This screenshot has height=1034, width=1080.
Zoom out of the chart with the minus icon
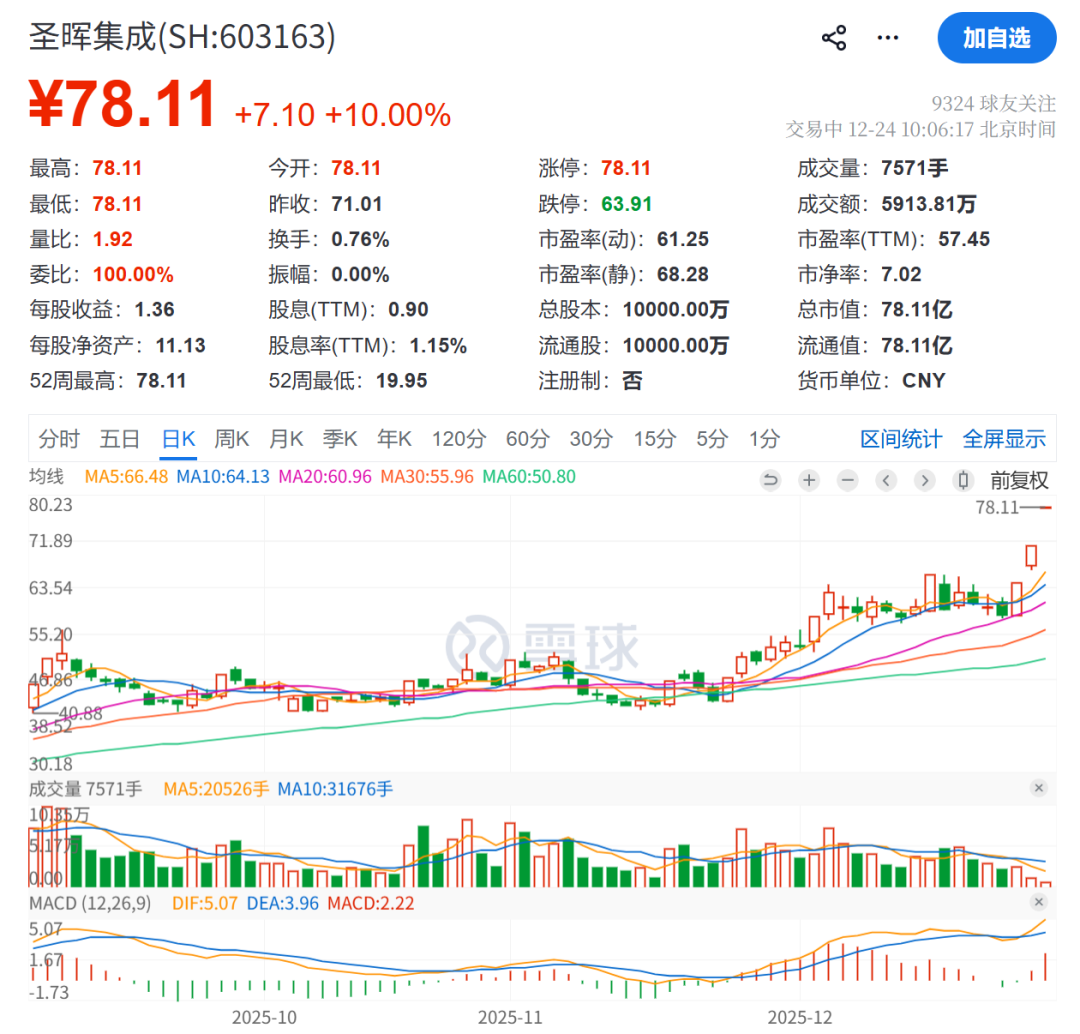[847, 480]
